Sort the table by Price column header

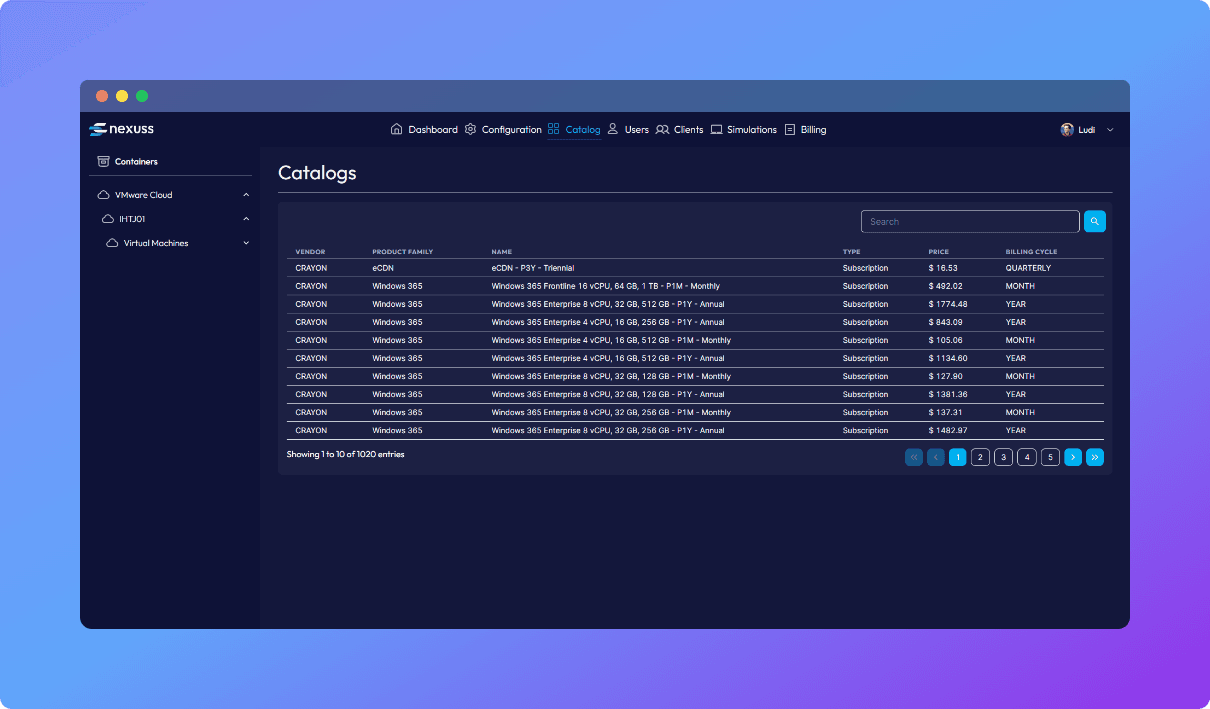(938, 252)
